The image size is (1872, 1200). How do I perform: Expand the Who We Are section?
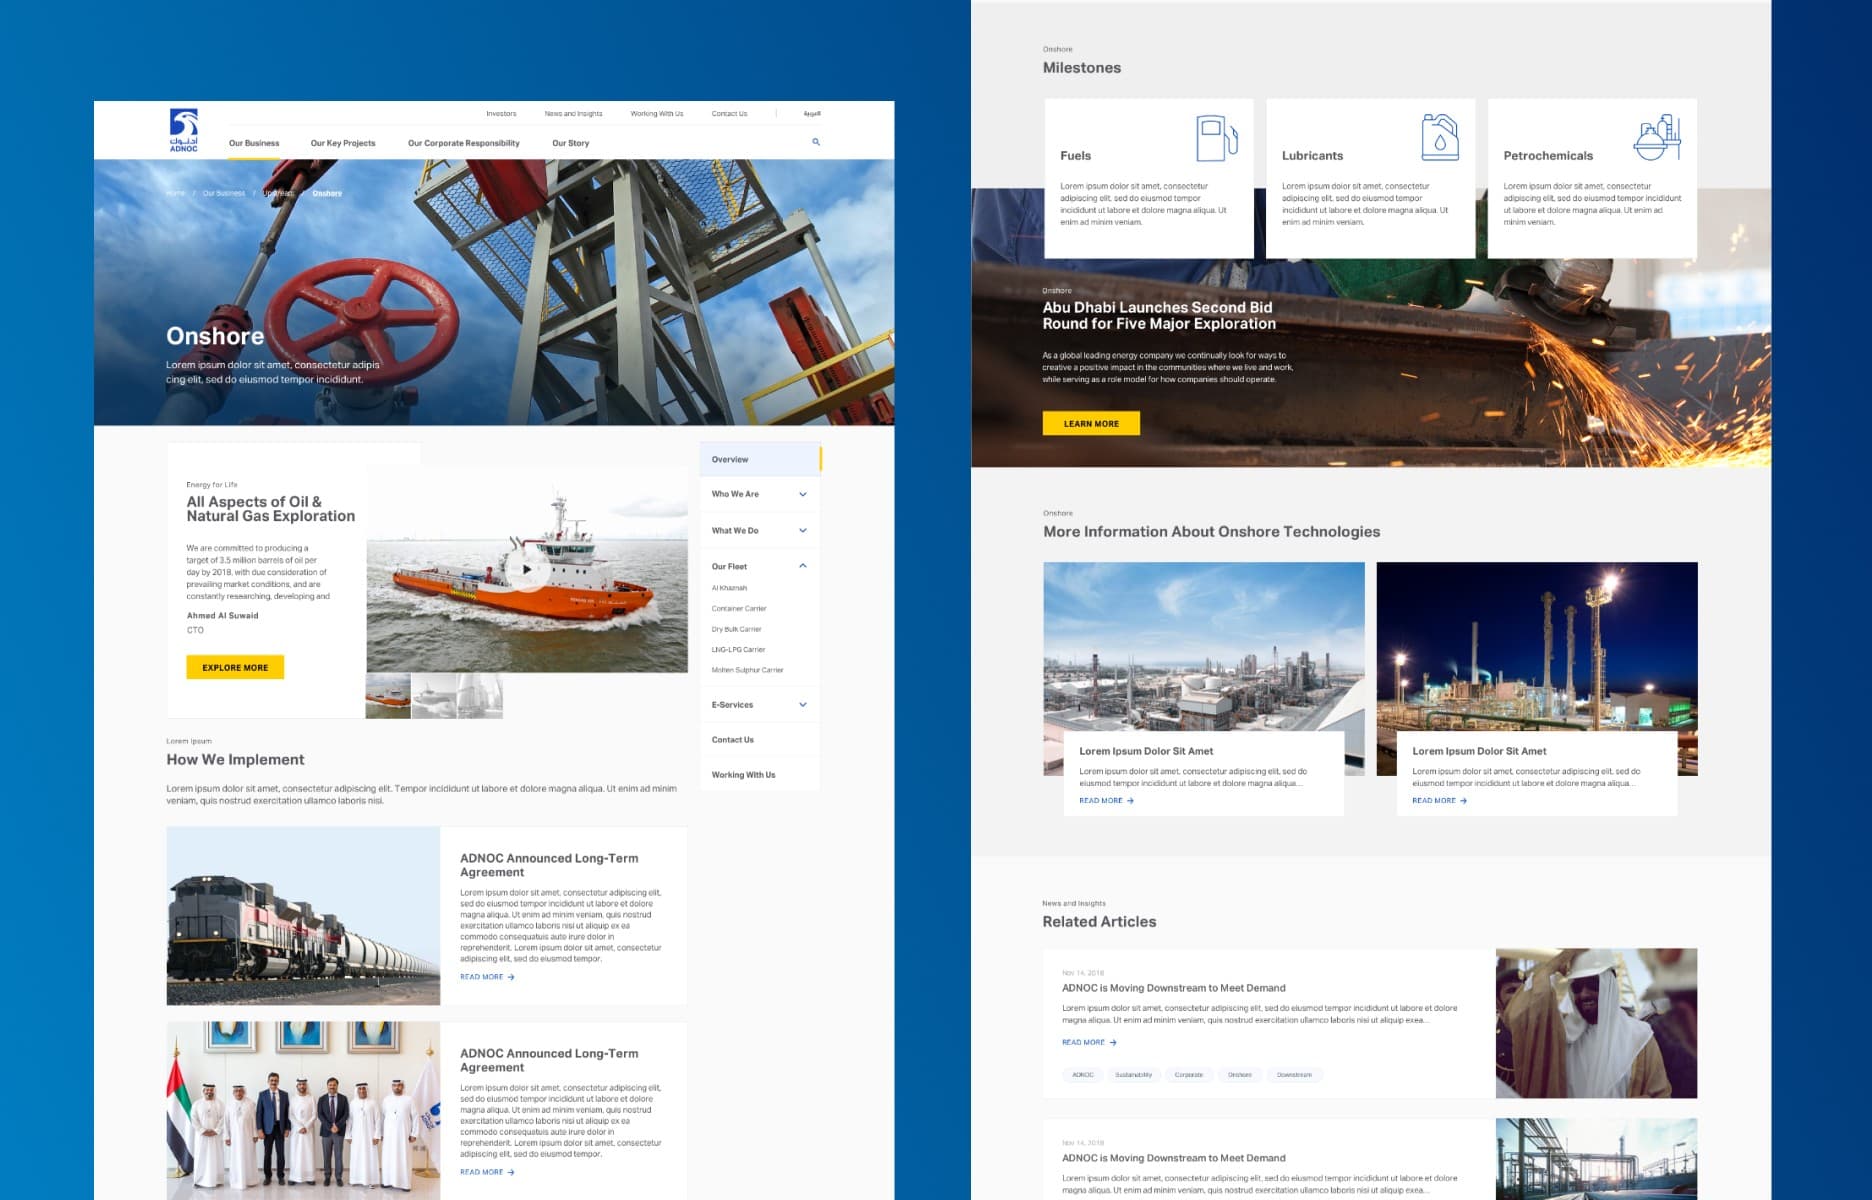(760, 494)
